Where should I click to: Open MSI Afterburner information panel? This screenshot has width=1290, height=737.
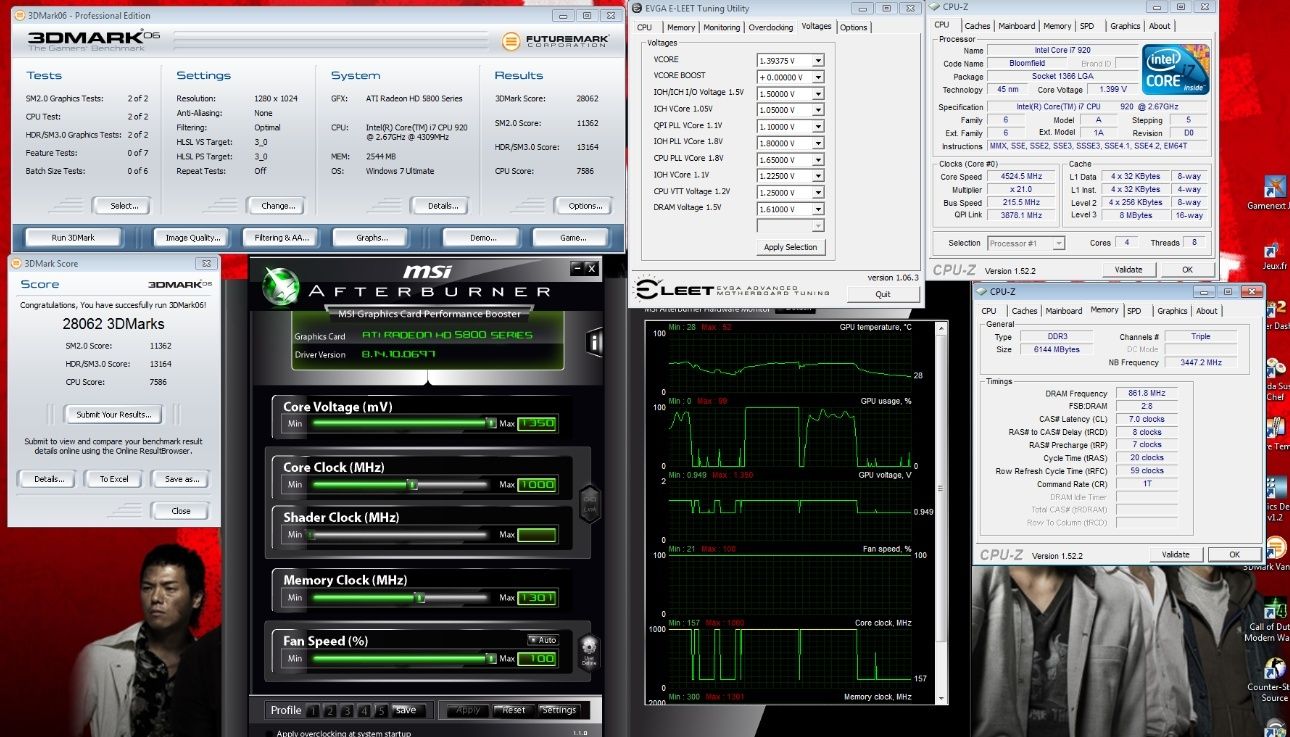(x=594, y=342)
